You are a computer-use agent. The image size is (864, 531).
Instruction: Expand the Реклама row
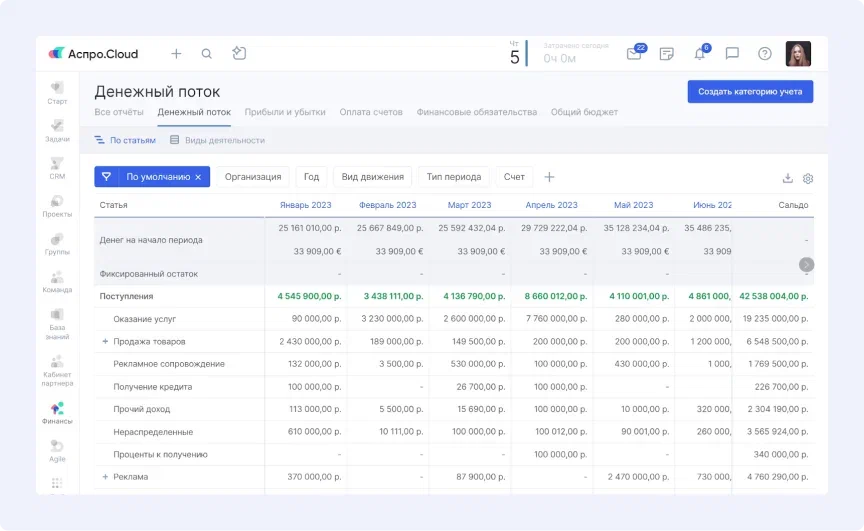coord(104,477)
